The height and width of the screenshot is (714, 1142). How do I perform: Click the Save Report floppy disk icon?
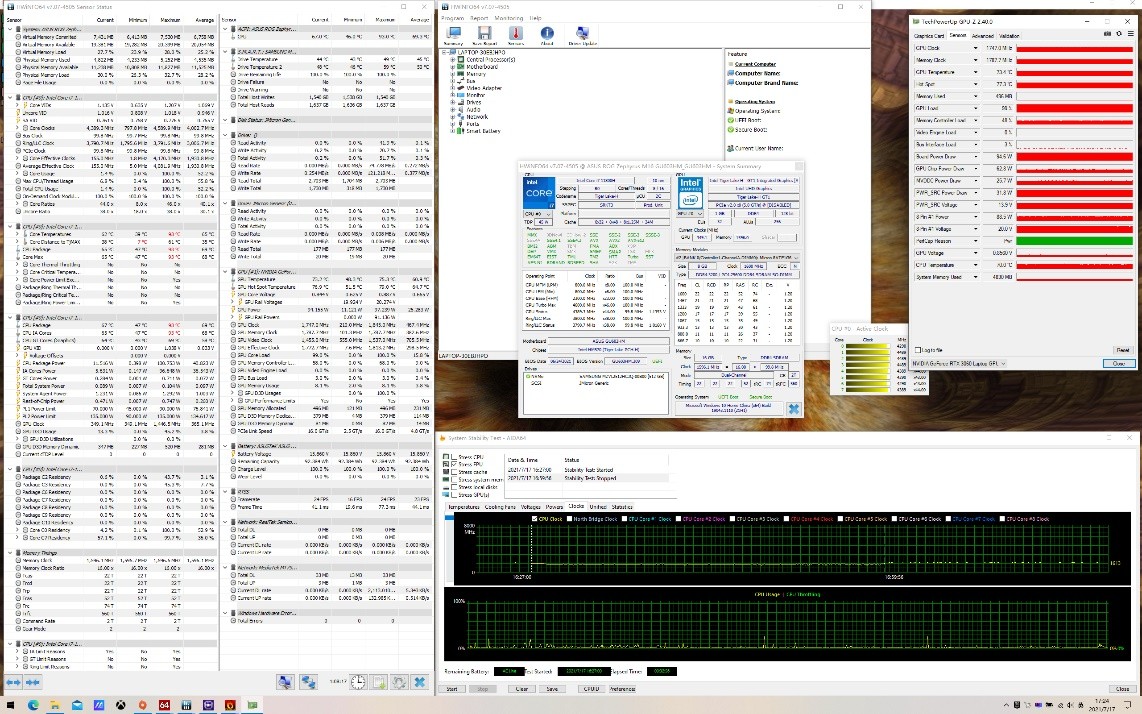coord(484,34)
